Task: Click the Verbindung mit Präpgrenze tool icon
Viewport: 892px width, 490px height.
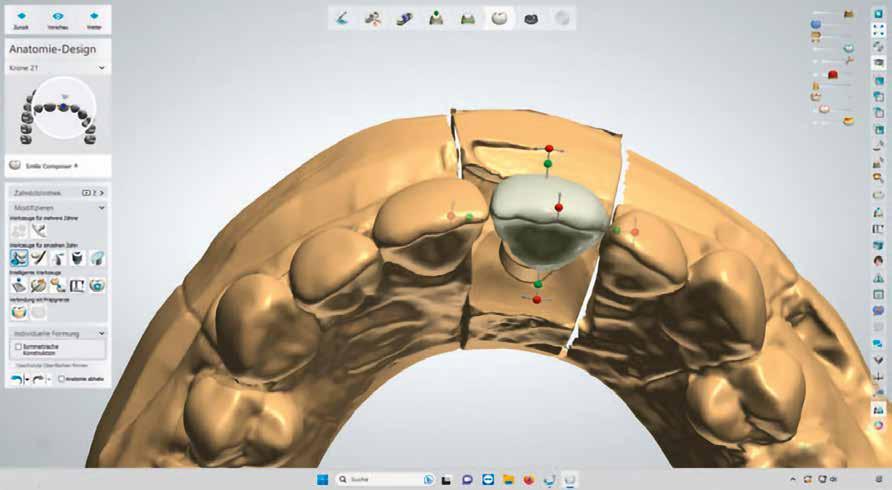Action: click(x=19, y=312)
